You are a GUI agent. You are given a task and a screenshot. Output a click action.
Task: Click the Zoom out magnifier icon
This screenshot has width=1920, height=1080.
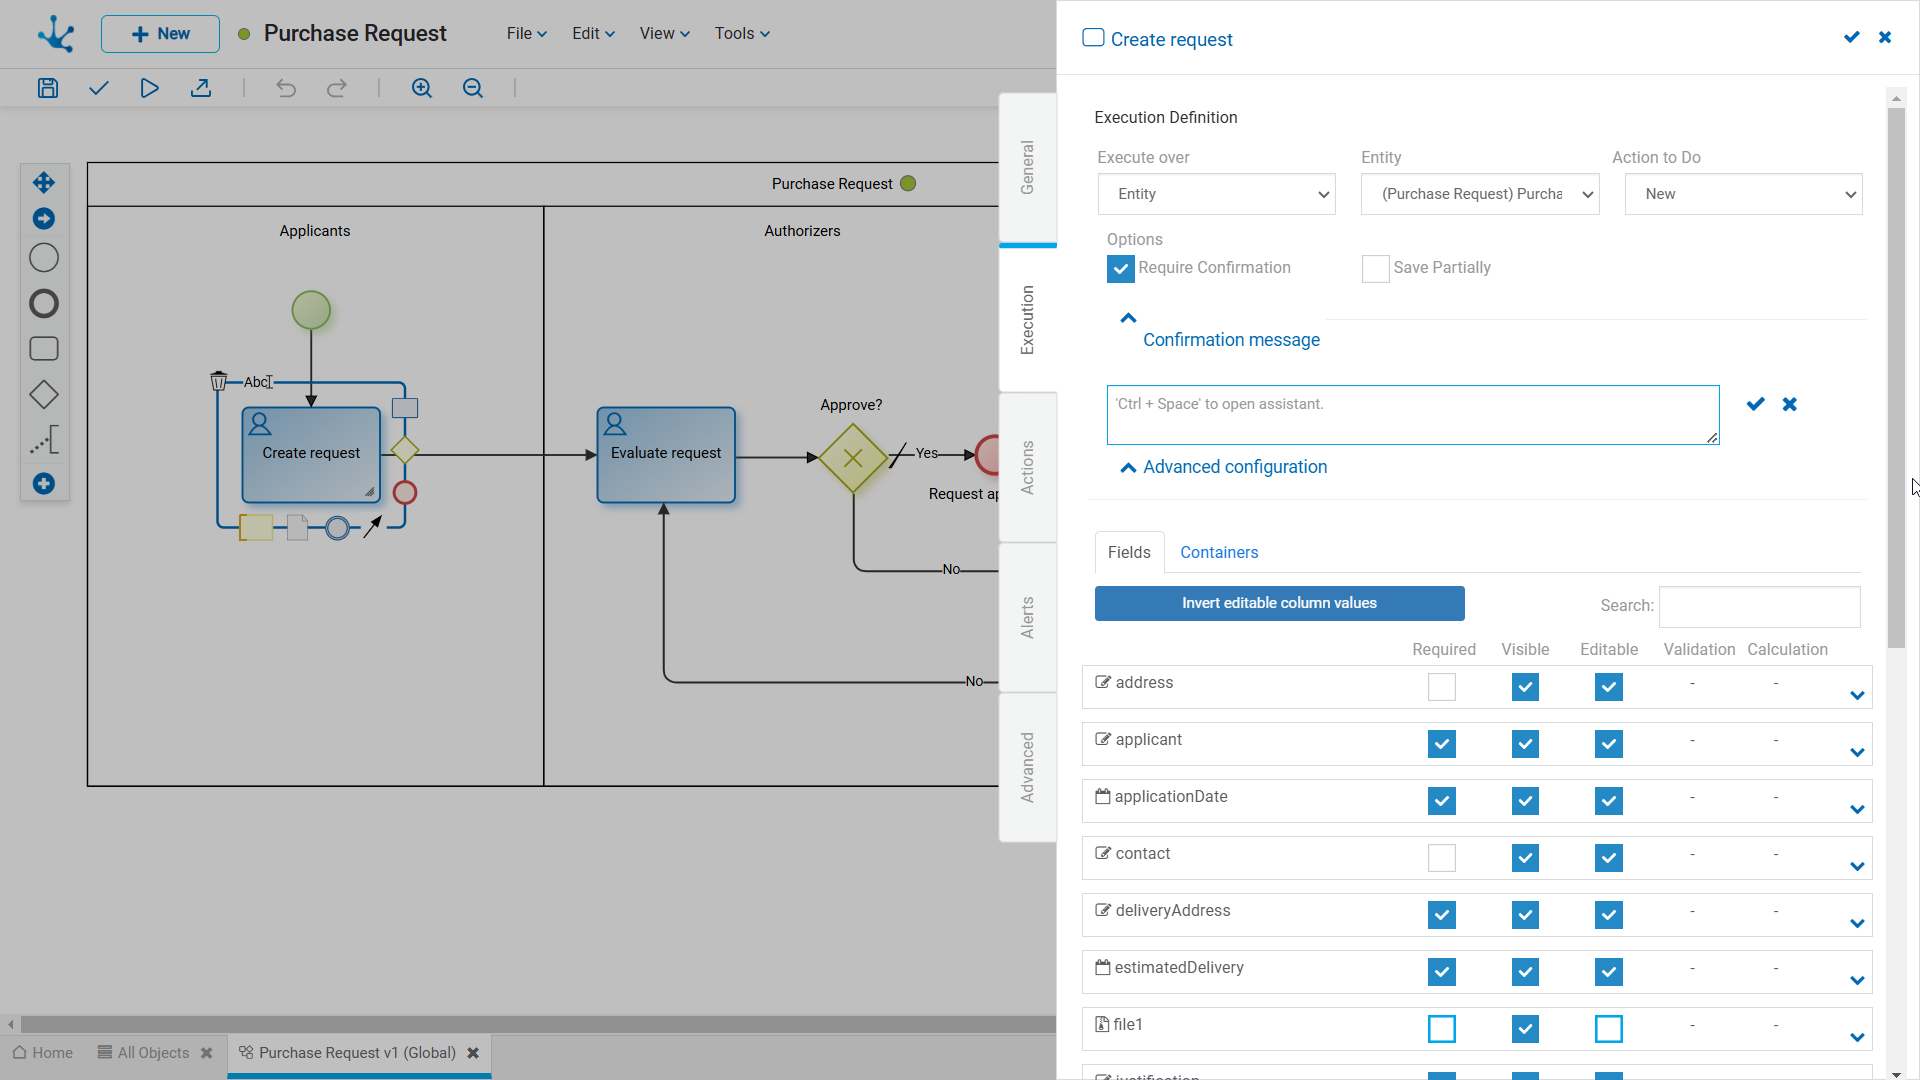click(473, 88)
